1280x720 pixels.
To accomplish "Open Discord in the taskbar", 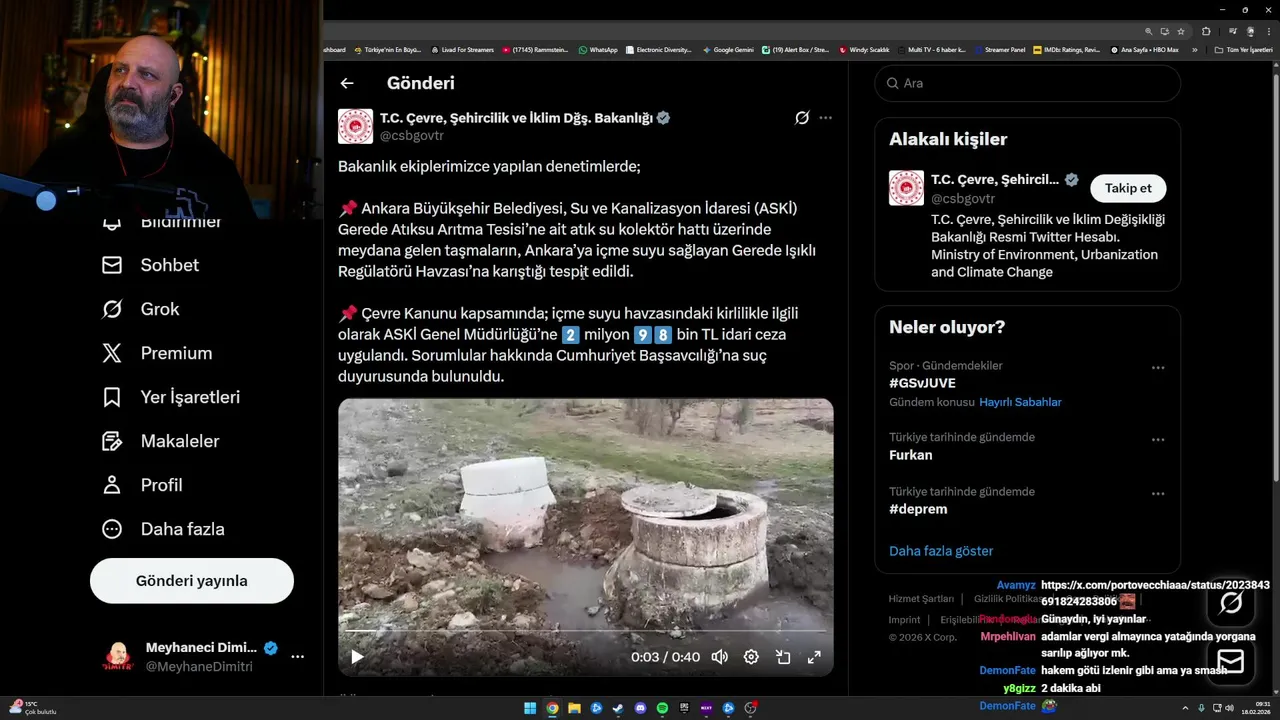I will point(640,708).
